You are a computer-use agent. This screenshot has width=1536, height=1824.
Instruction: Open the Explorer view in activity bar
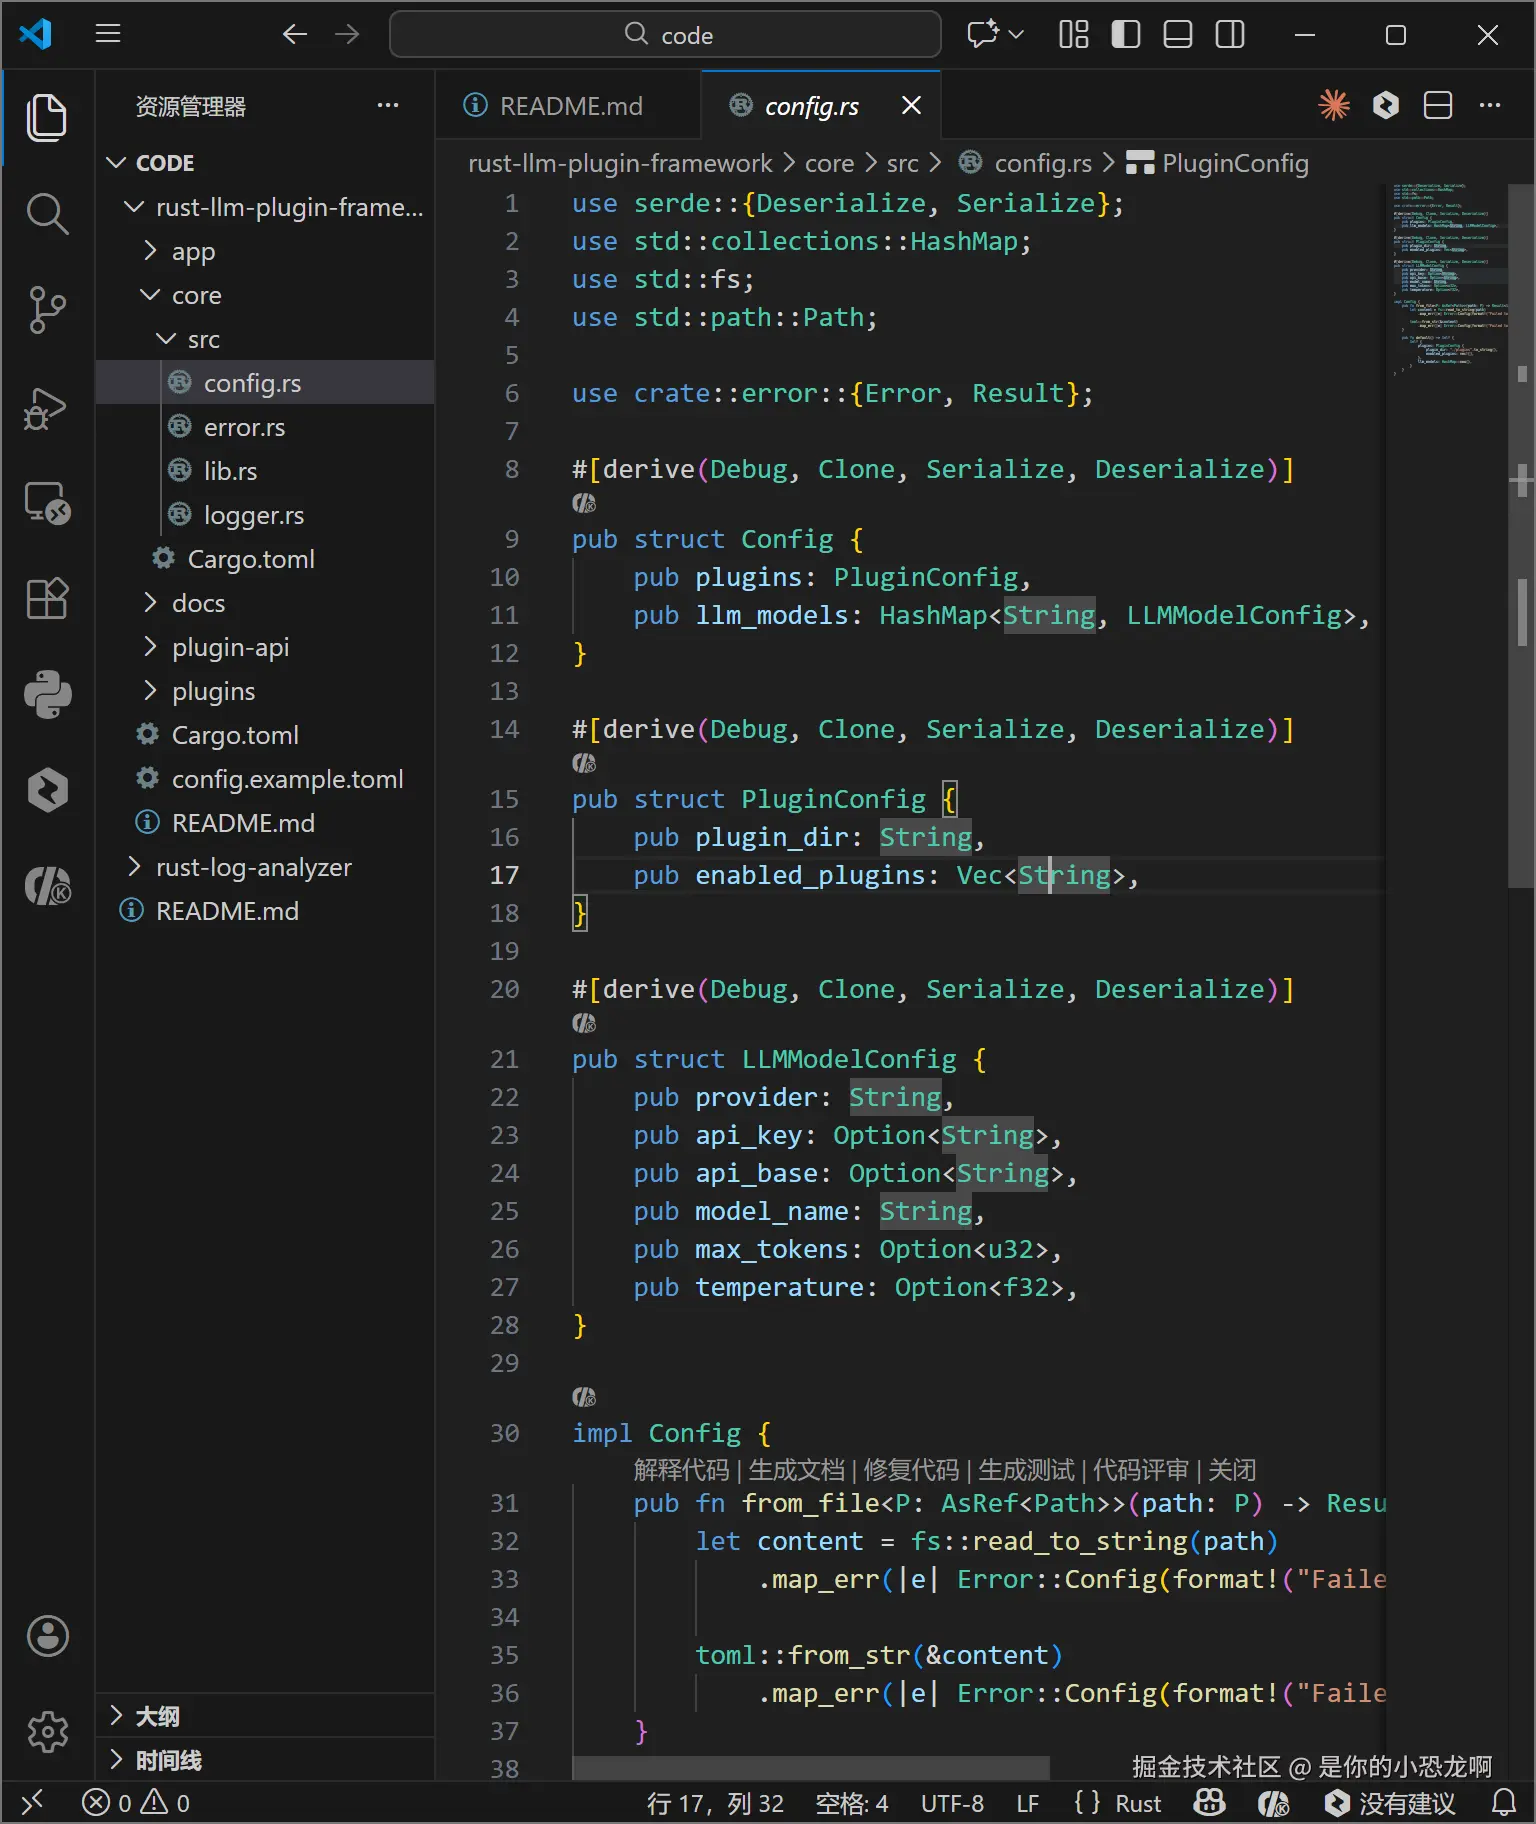click(x=47, y=118)
